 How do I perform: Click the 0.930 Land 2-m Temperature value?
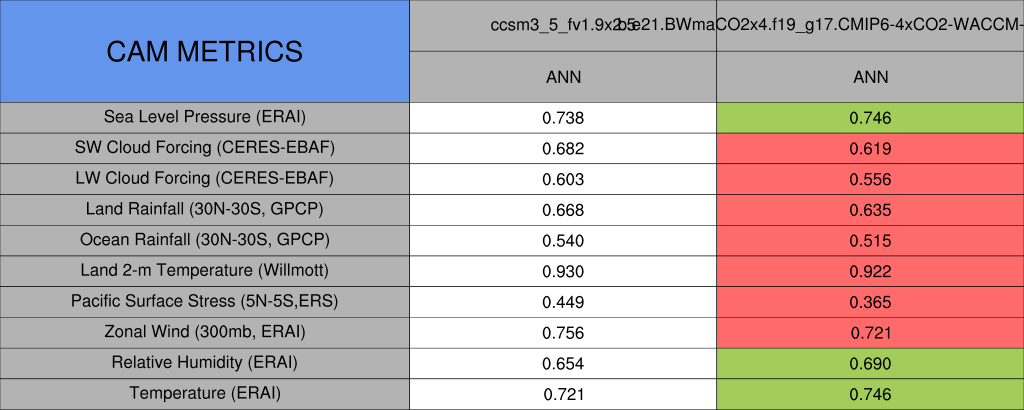tap(562, 270)
